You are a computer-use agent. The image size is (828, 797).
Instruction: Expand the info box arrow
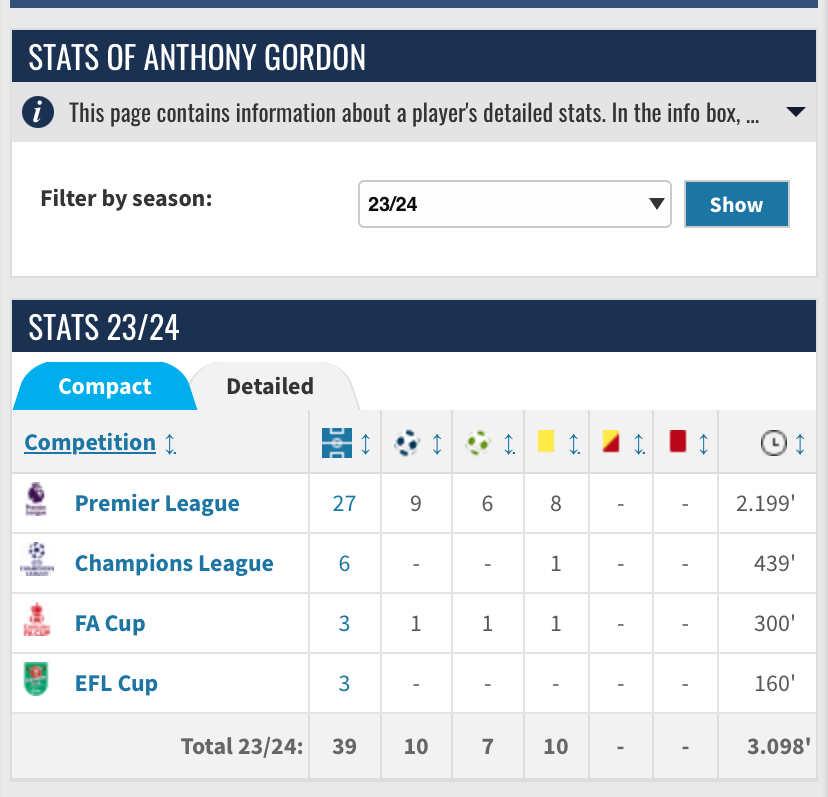(796, 112)
